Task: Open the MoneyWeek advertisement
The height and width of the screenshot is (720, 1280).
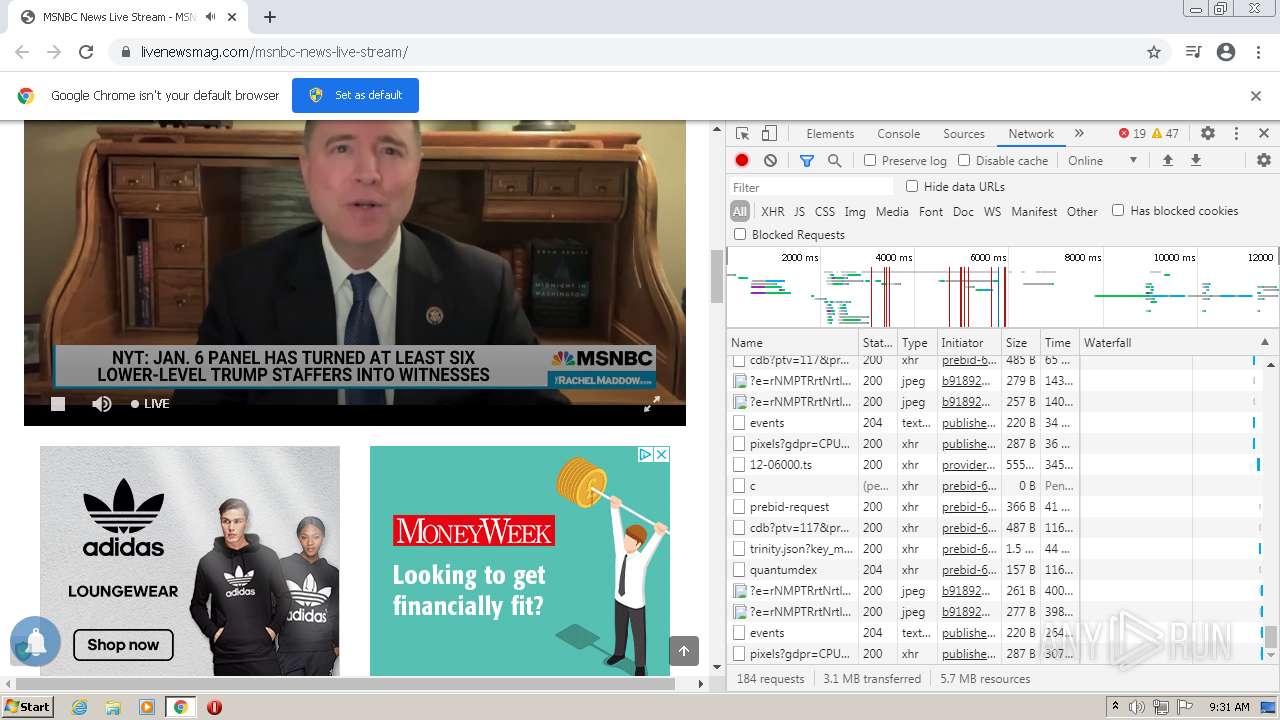Action: tap(520, 560)
